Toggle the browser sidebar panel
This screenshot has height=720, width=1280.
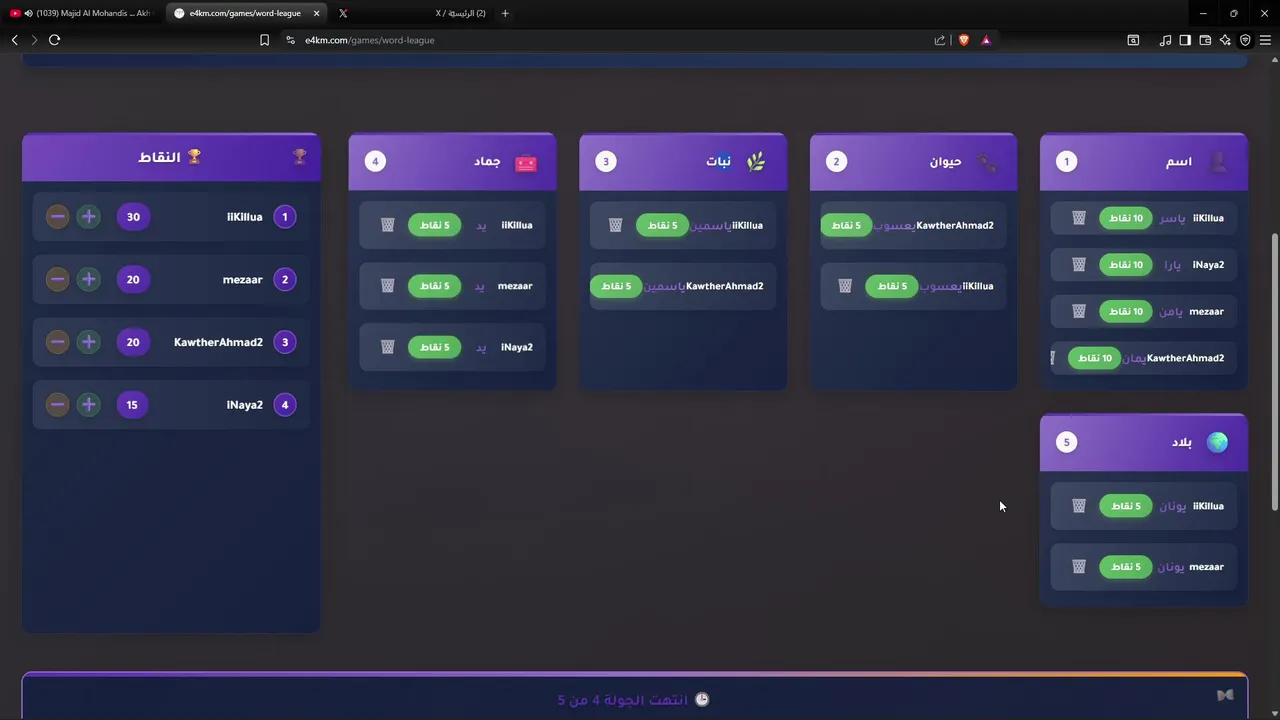click(x=1185, y=40)
